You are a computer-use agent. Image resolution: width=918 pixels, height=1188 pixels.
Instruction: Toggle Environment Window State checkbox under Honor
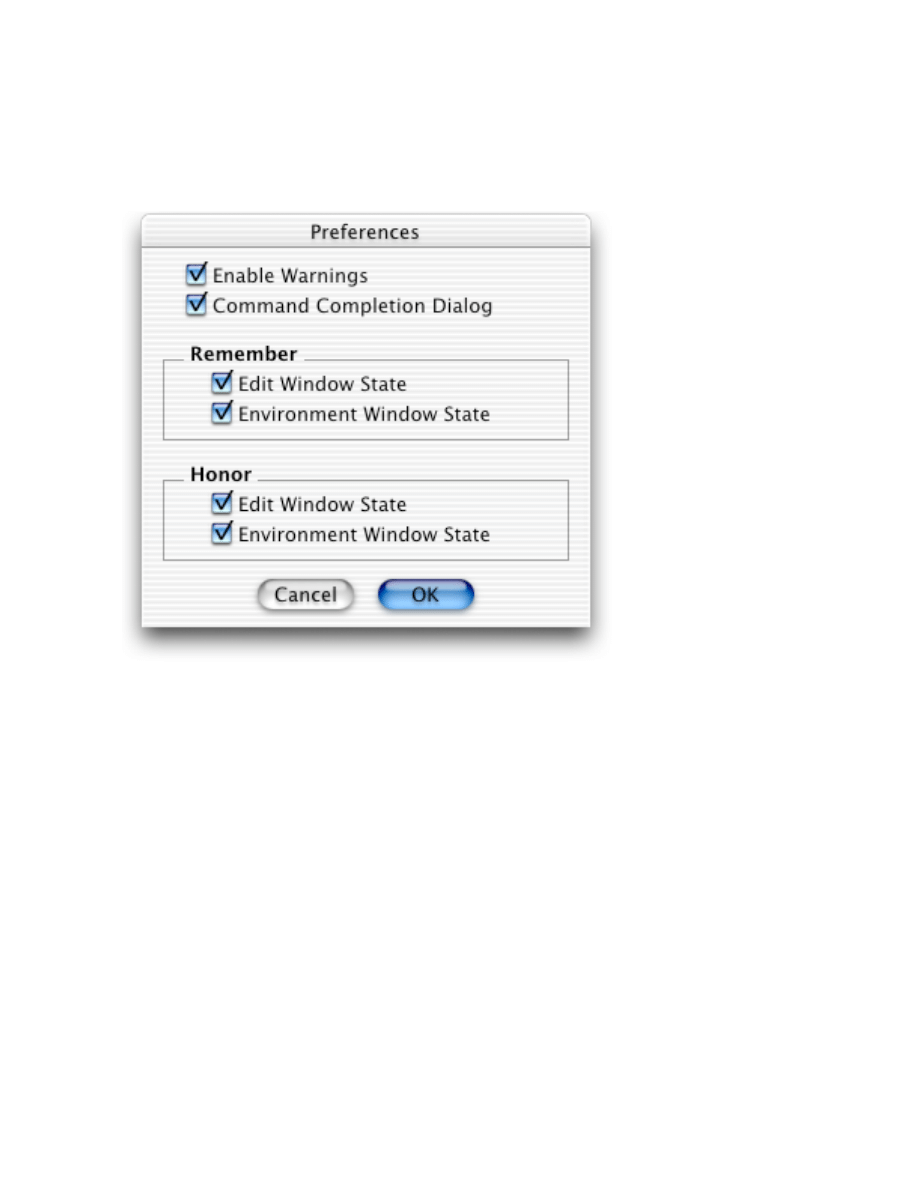point(222,533)
